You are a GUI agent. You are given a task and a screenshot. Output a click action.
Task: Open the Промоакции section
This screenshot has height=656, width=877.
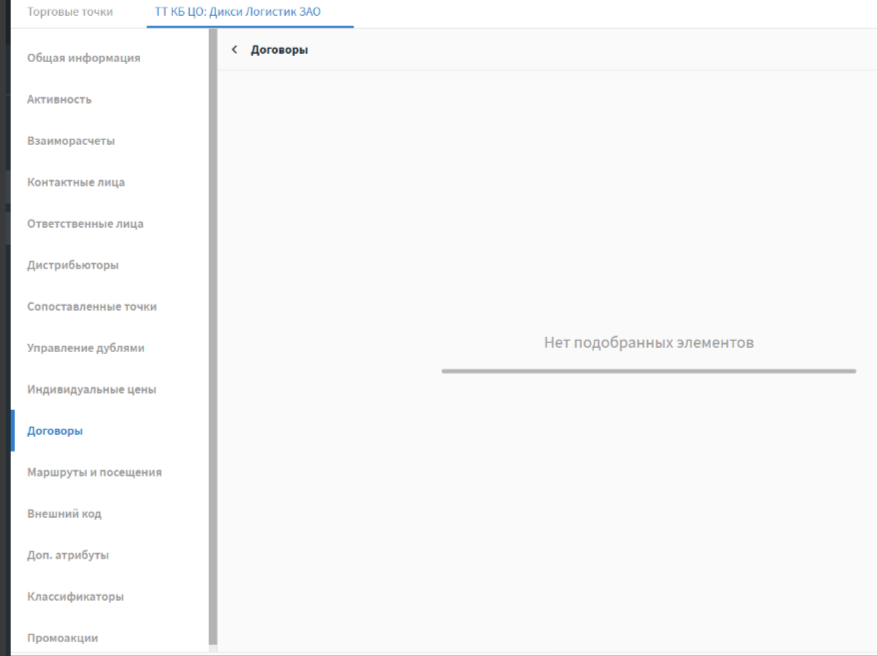click(x=63, y=638)
